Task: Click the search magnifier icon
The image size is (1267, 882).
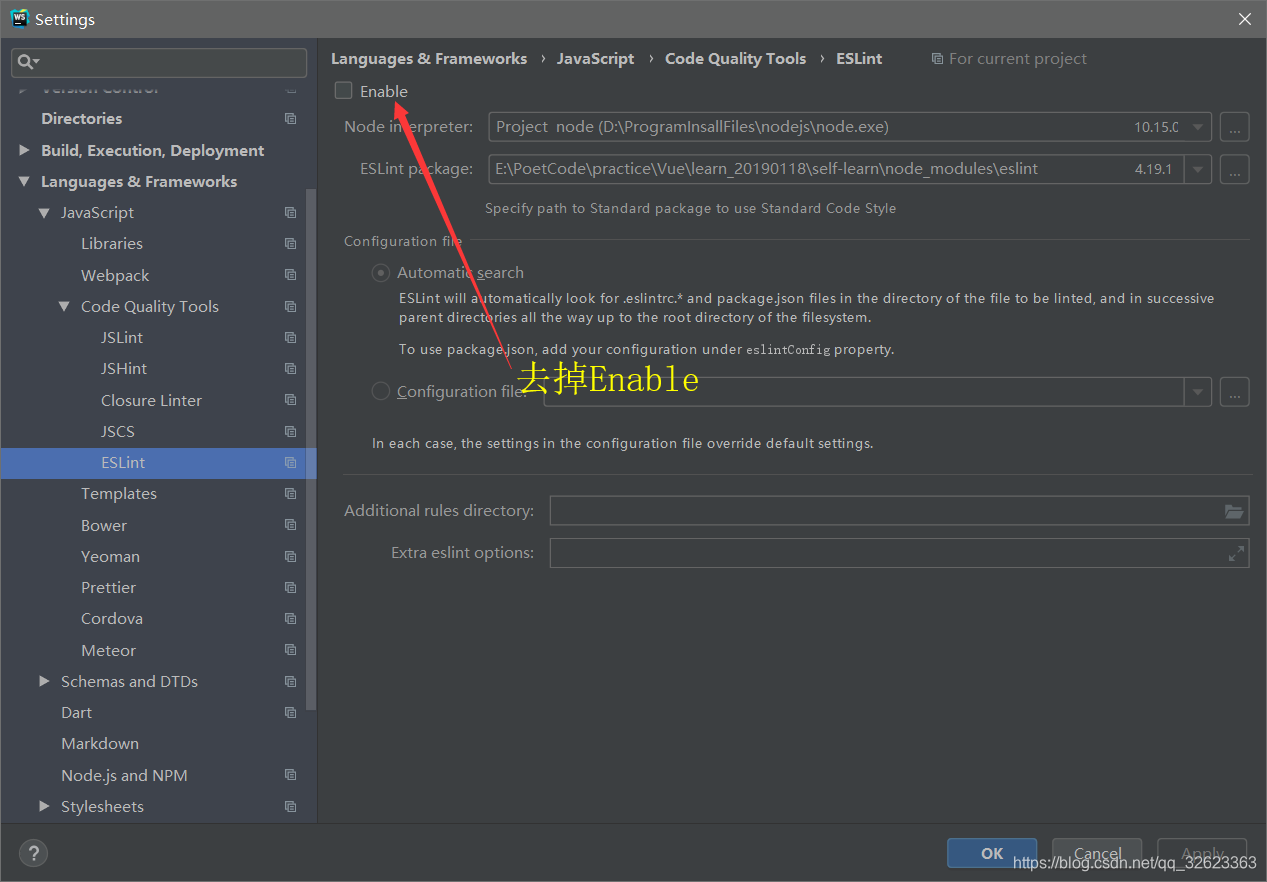Action: tap(26, 62)
